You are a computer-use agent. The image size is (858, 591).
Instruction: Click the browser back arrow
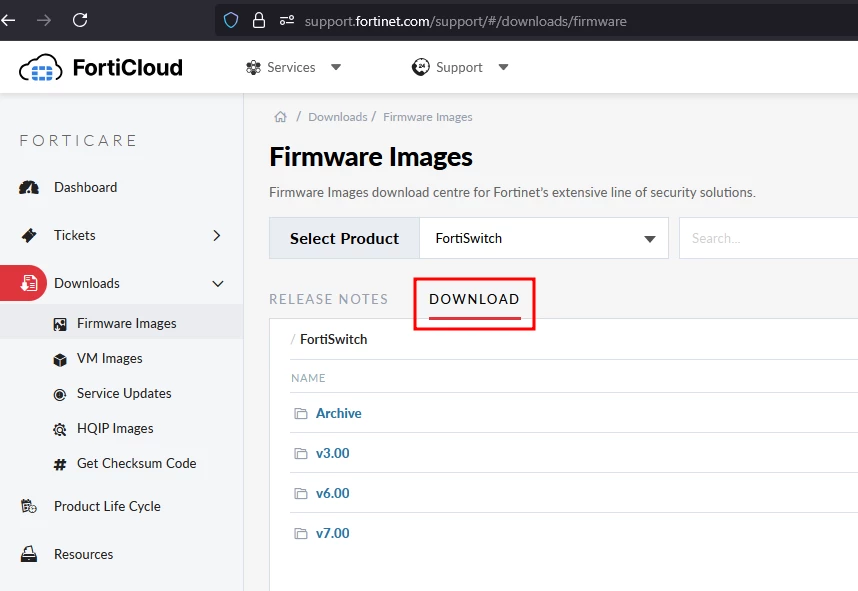point(8,21)
